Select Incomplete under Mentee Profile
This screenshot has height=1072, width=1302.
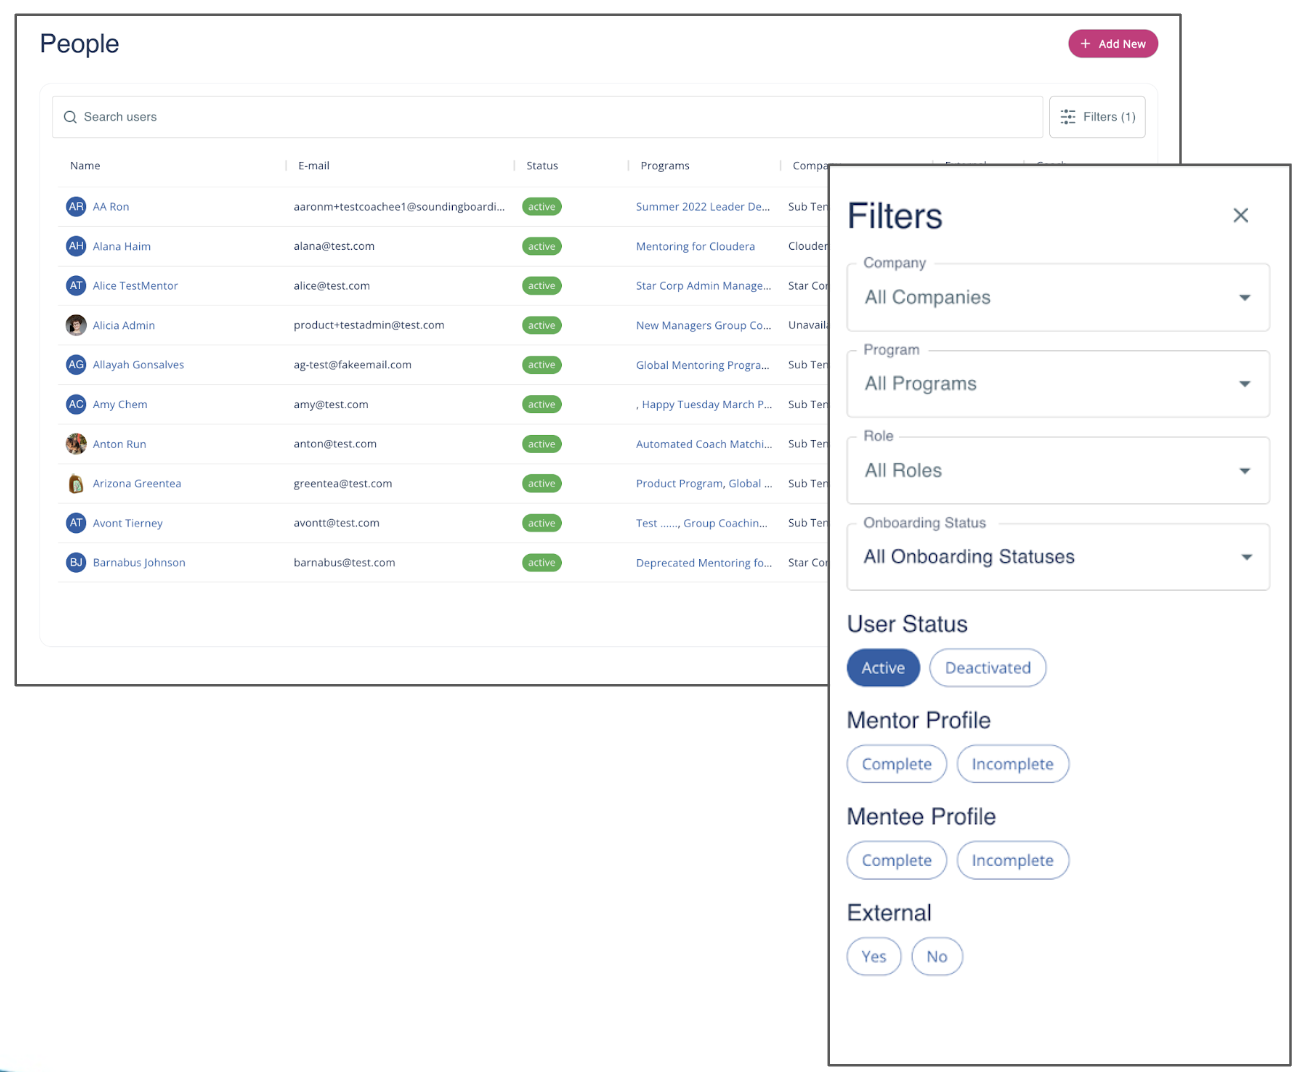click(x=1012, y=860)
